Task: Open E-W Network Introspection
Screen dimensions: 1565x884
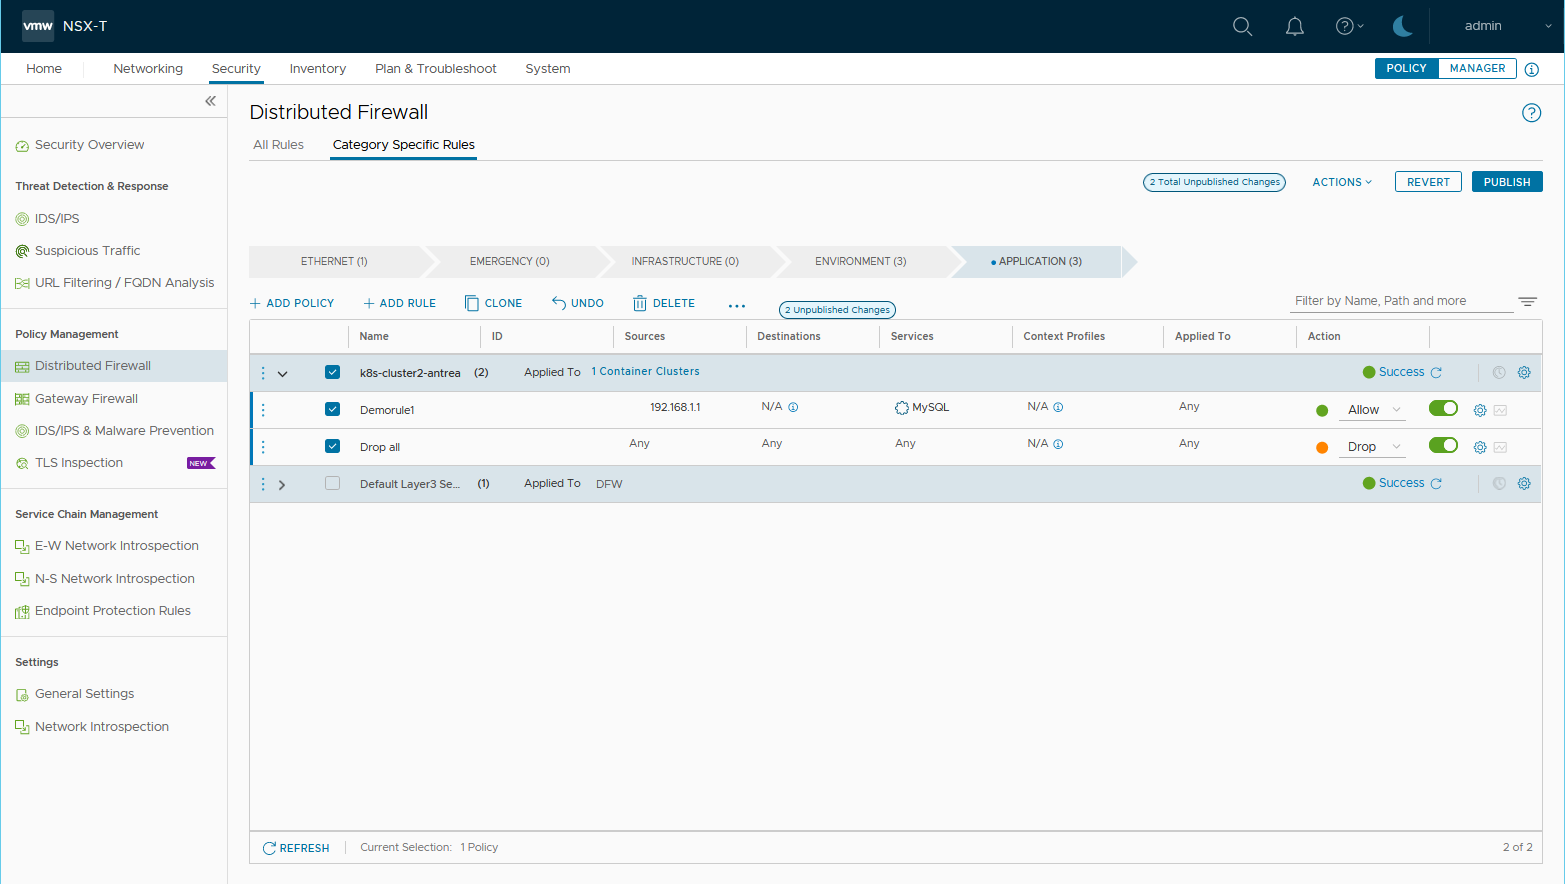Action: [x=116, y=546]
